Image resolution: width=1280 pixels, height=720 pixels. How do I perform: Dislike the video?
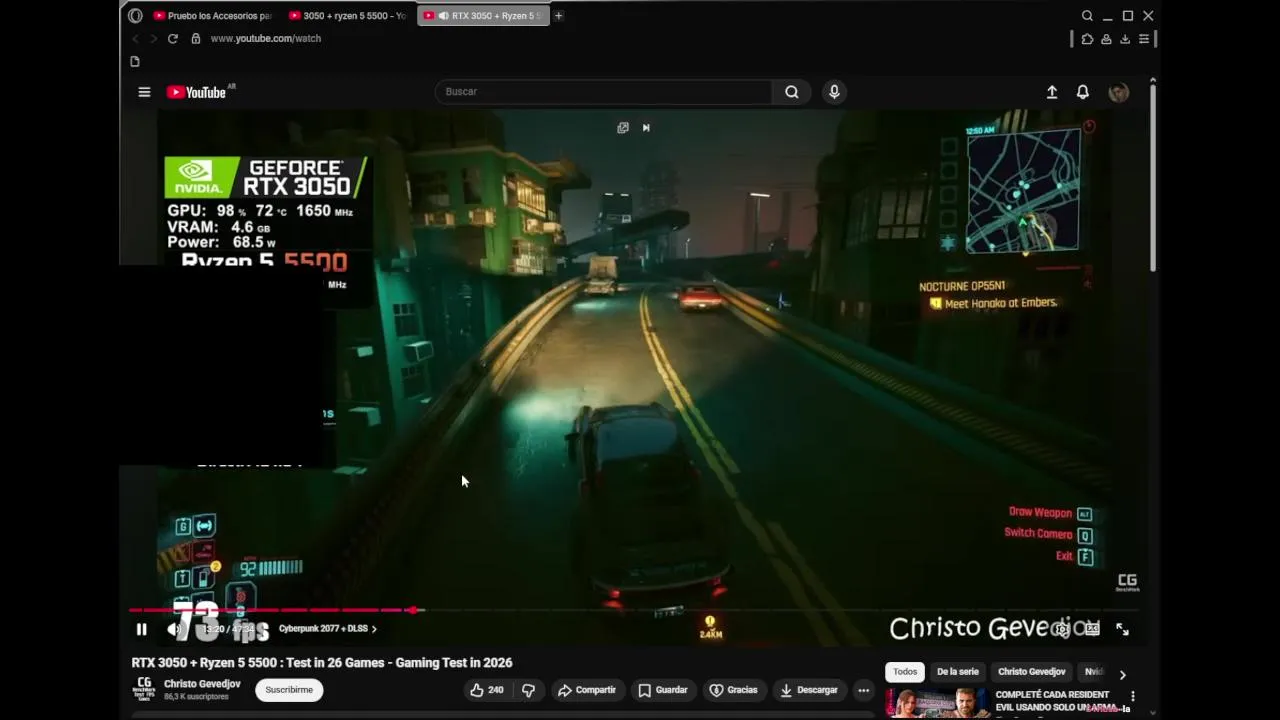[x=528, y=690]
